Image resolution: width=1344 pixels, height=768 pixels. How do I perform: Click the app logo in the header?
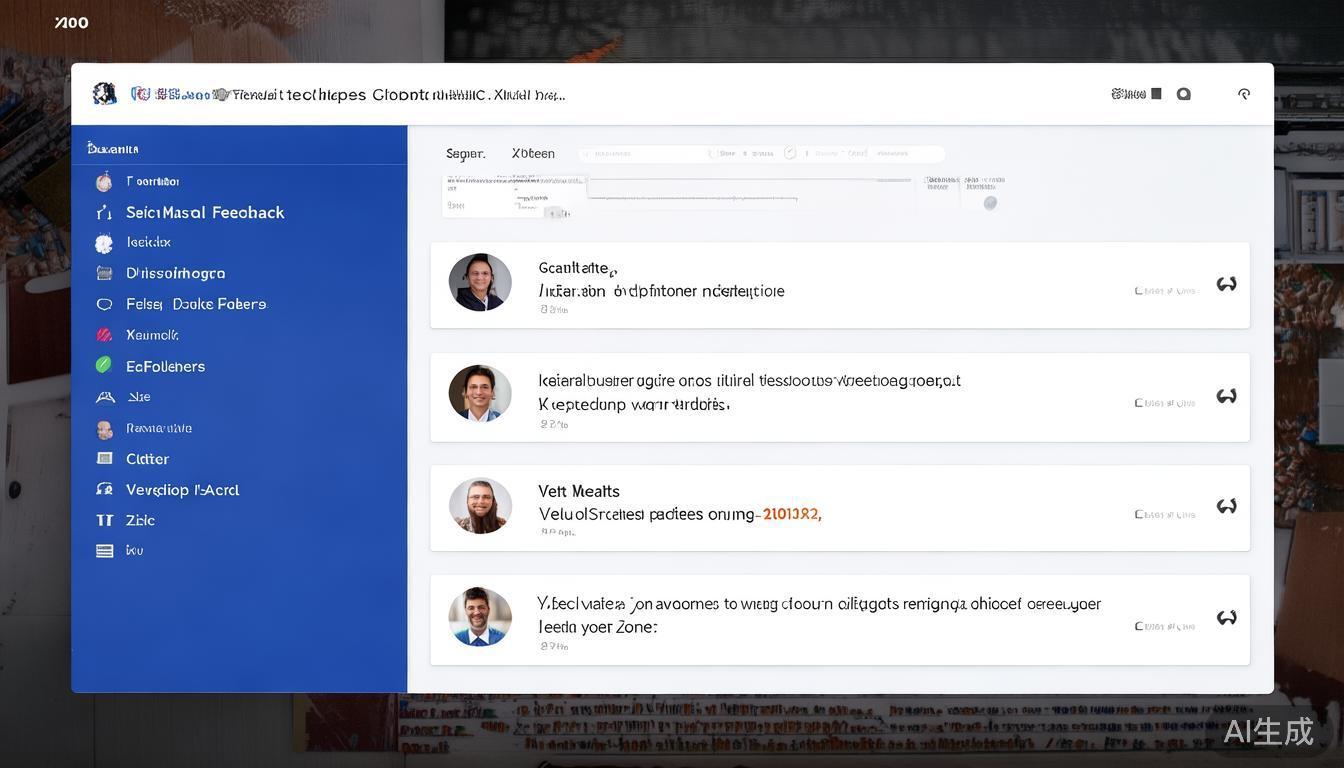[104, 94]
